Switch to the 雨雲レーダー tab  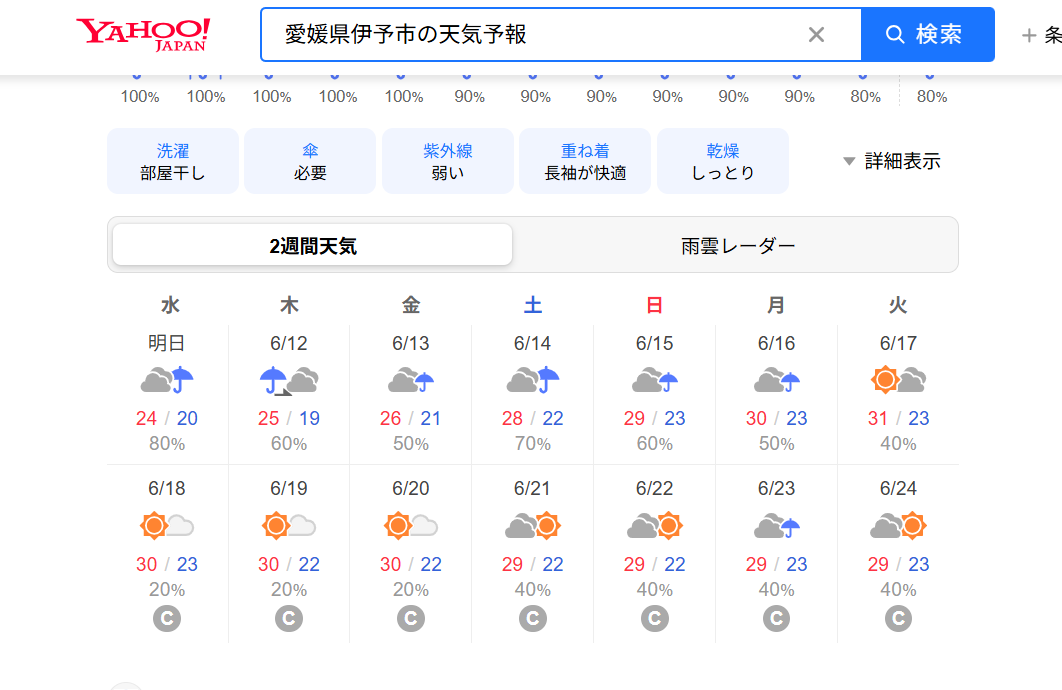(x=738, y=245)
